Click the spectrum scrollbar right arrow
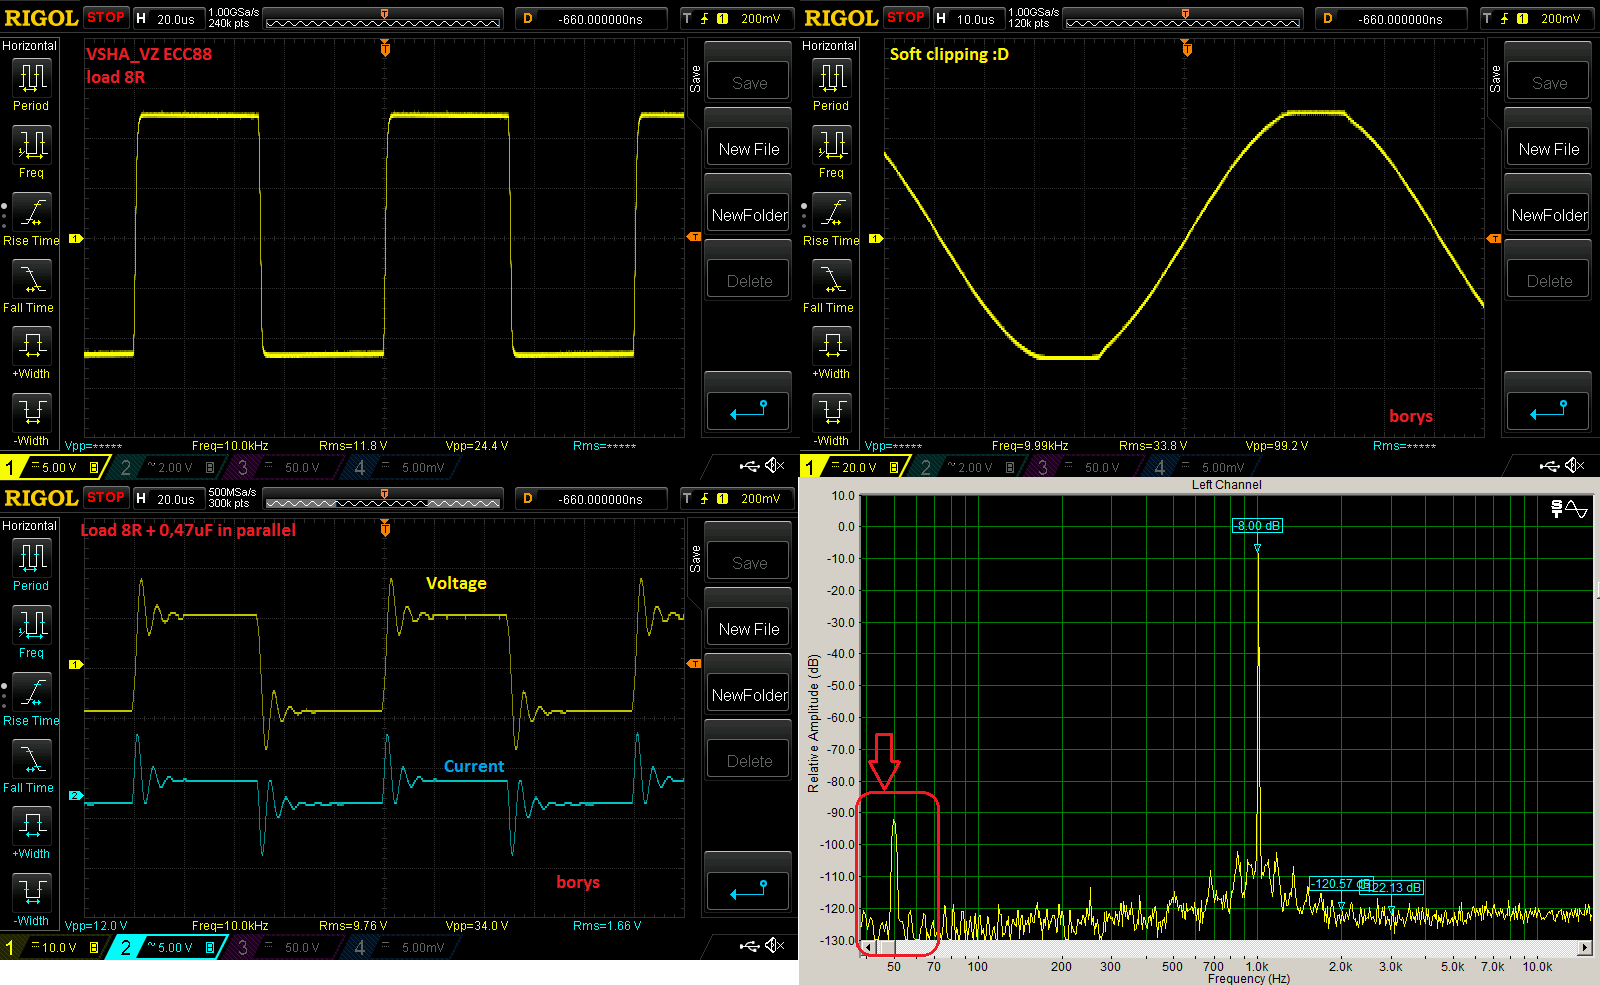This screenshot has height=985, width=1600. click(x=1584, y=947)
